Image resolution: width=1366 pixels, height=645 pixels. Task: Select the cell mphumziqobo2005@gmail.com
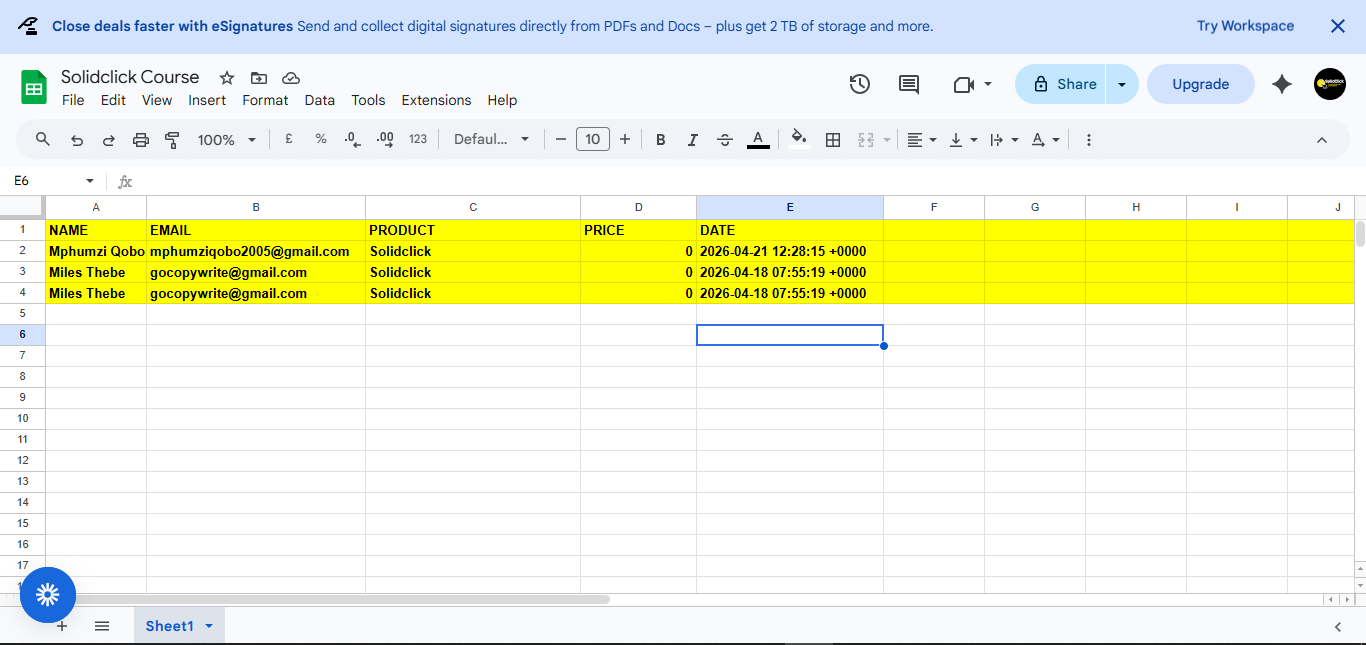256,251
